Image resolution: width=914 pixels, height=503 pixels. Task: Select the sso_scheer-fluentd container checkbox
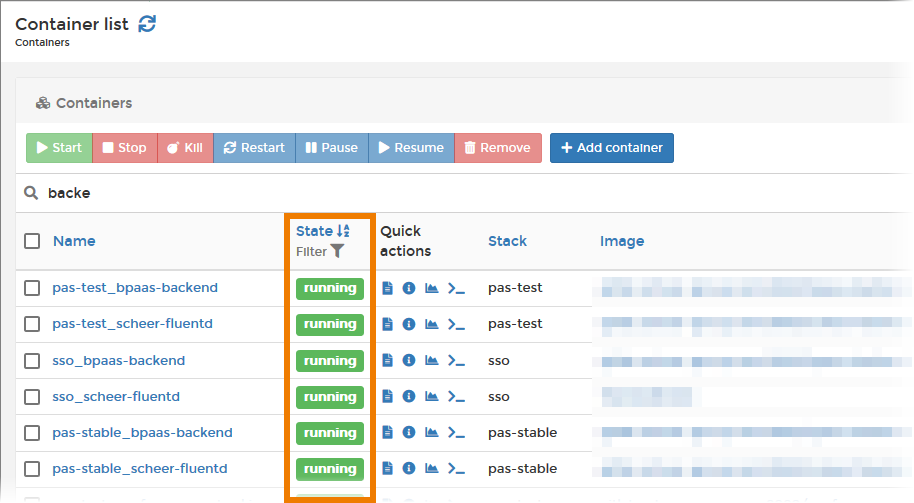32,397
